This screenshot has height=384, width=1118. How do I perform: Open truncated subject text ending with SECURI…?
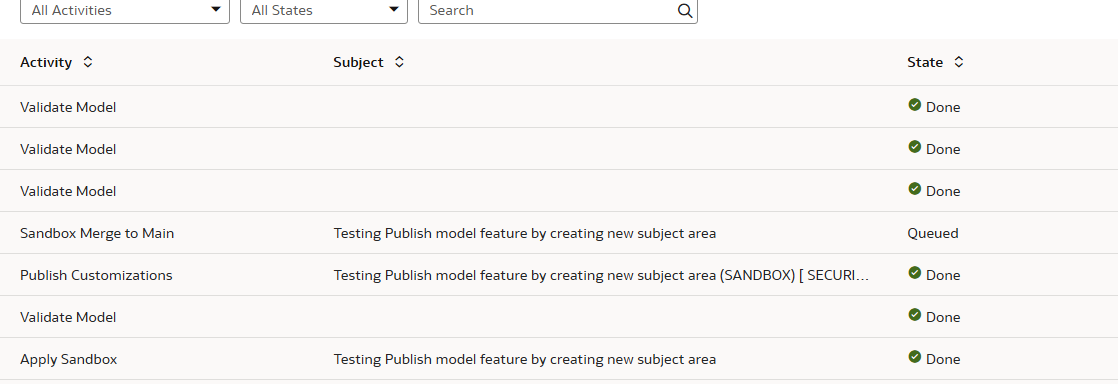[601, 275]
